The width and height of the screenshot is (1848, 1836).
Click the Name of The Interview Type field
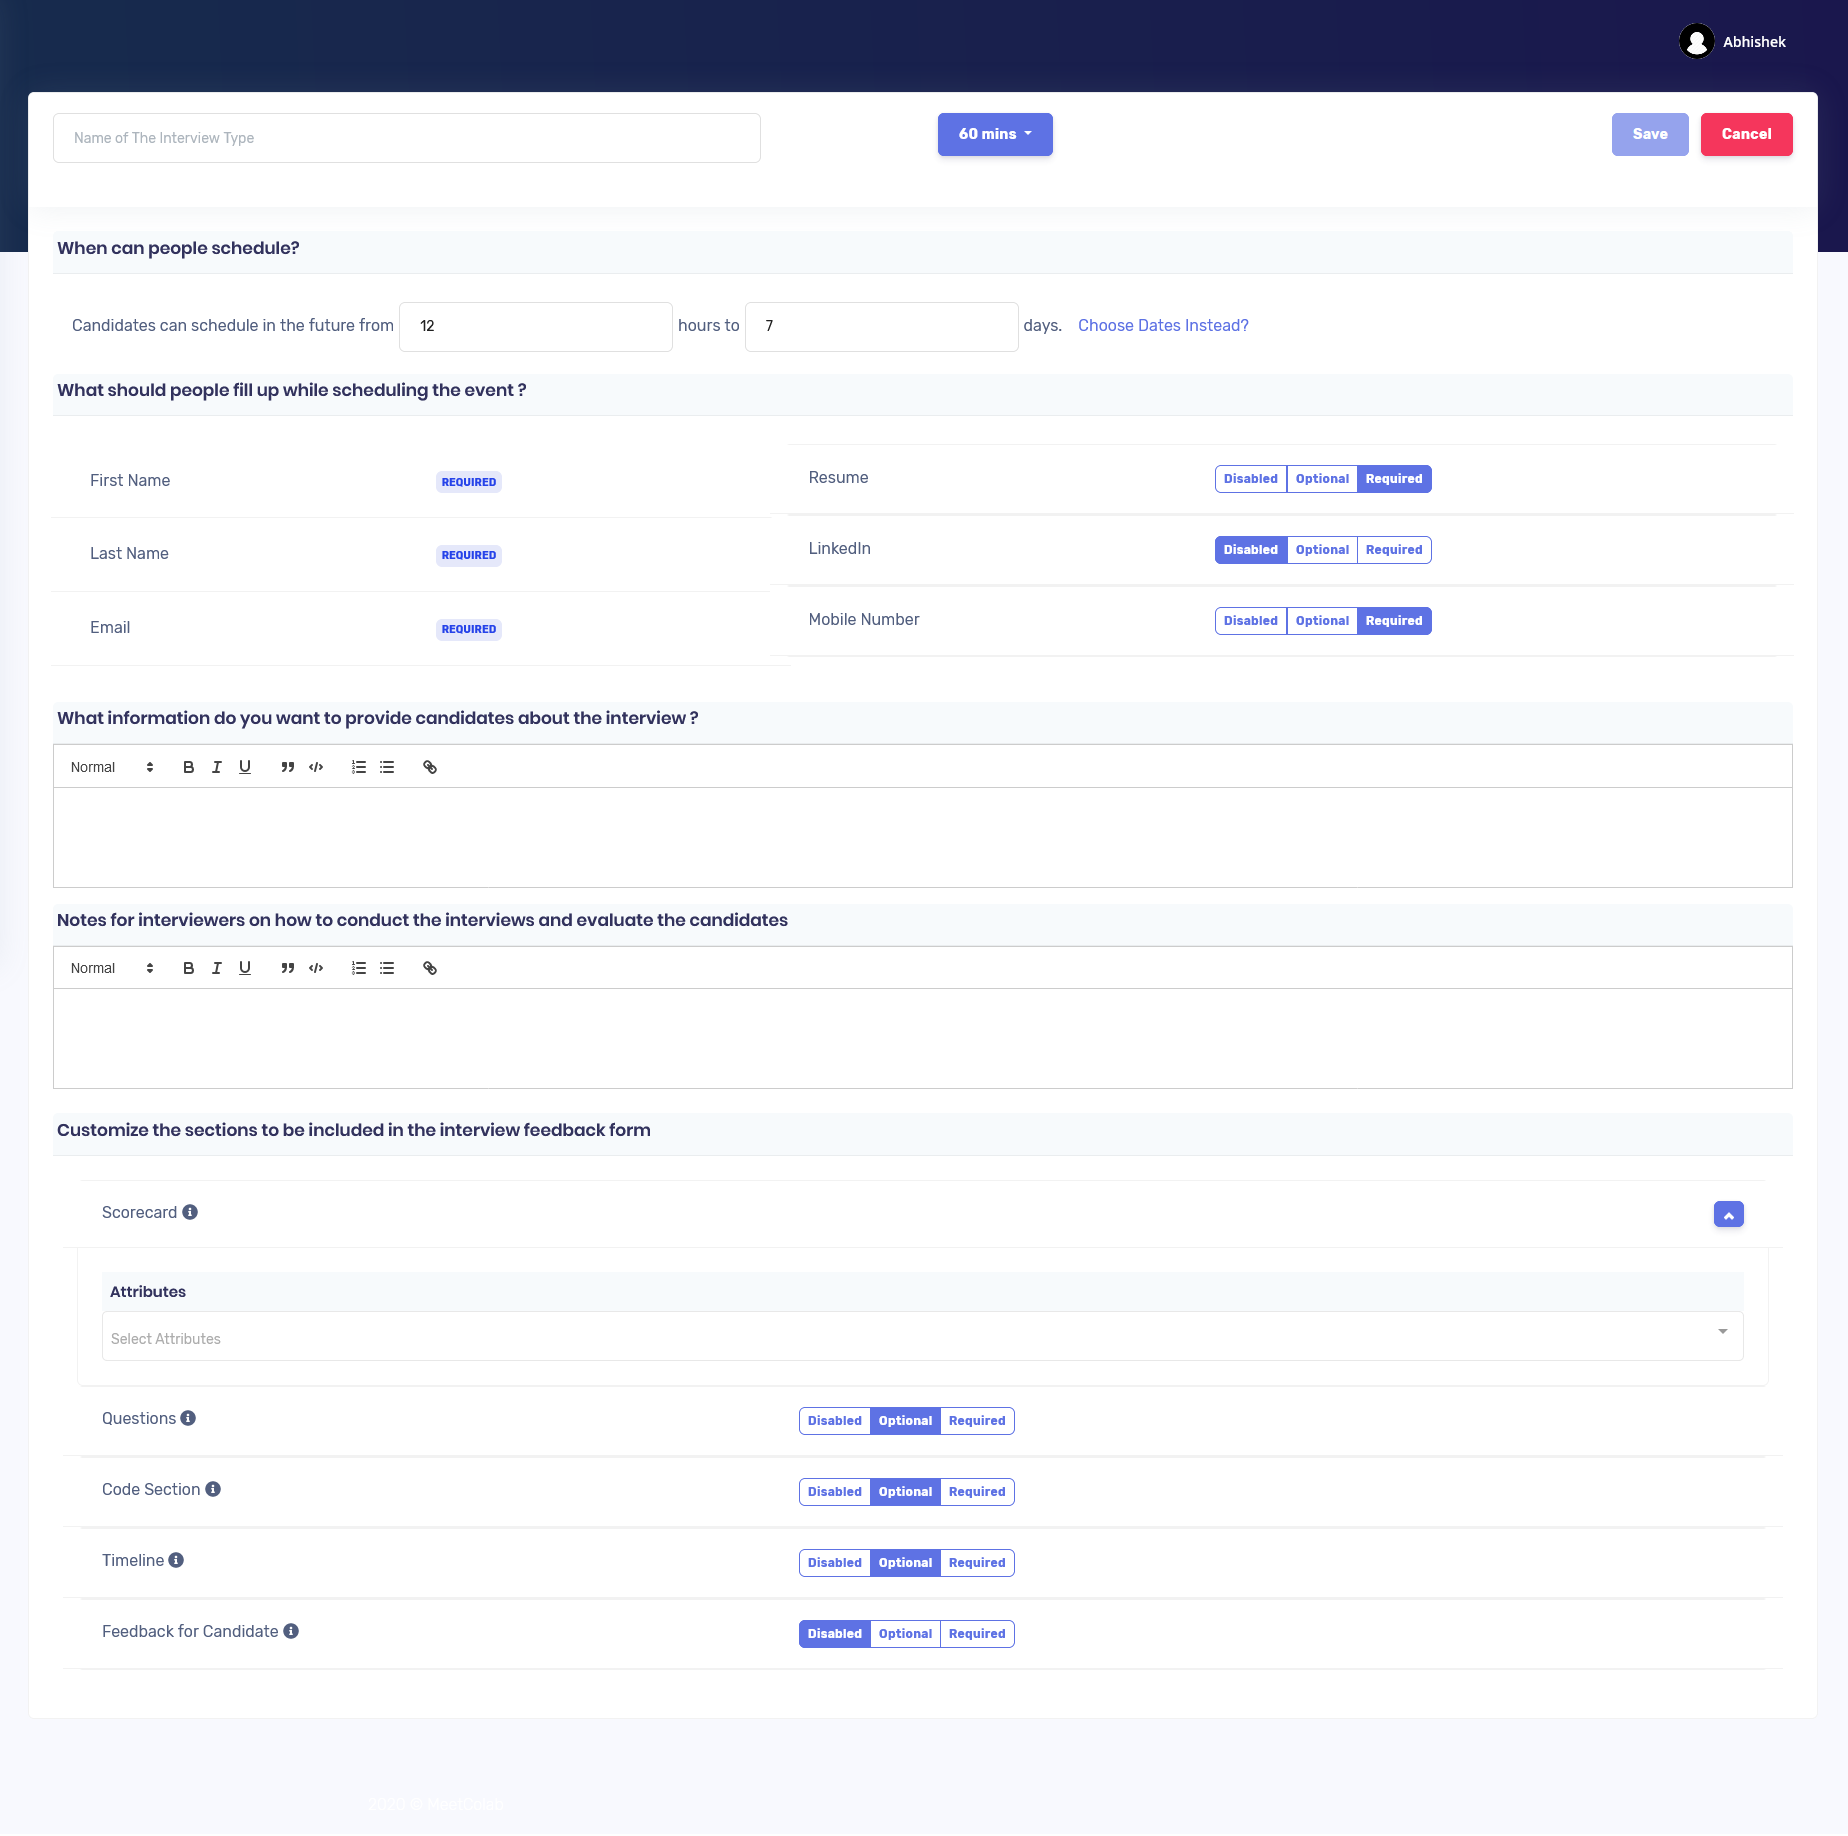coord(406,138)
